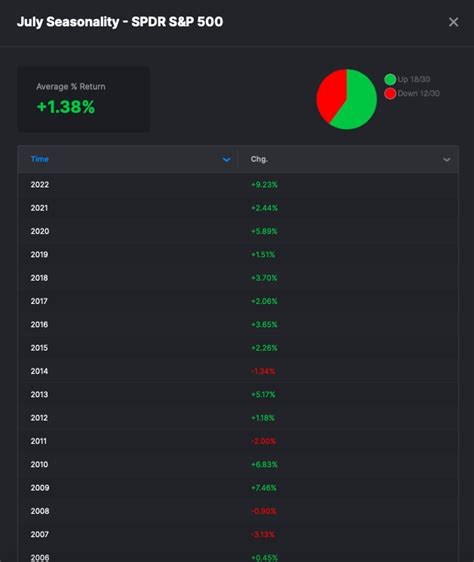
Task: Click the July Seasonality - SPDR S&P 500 title
Action: click(120, 22)
